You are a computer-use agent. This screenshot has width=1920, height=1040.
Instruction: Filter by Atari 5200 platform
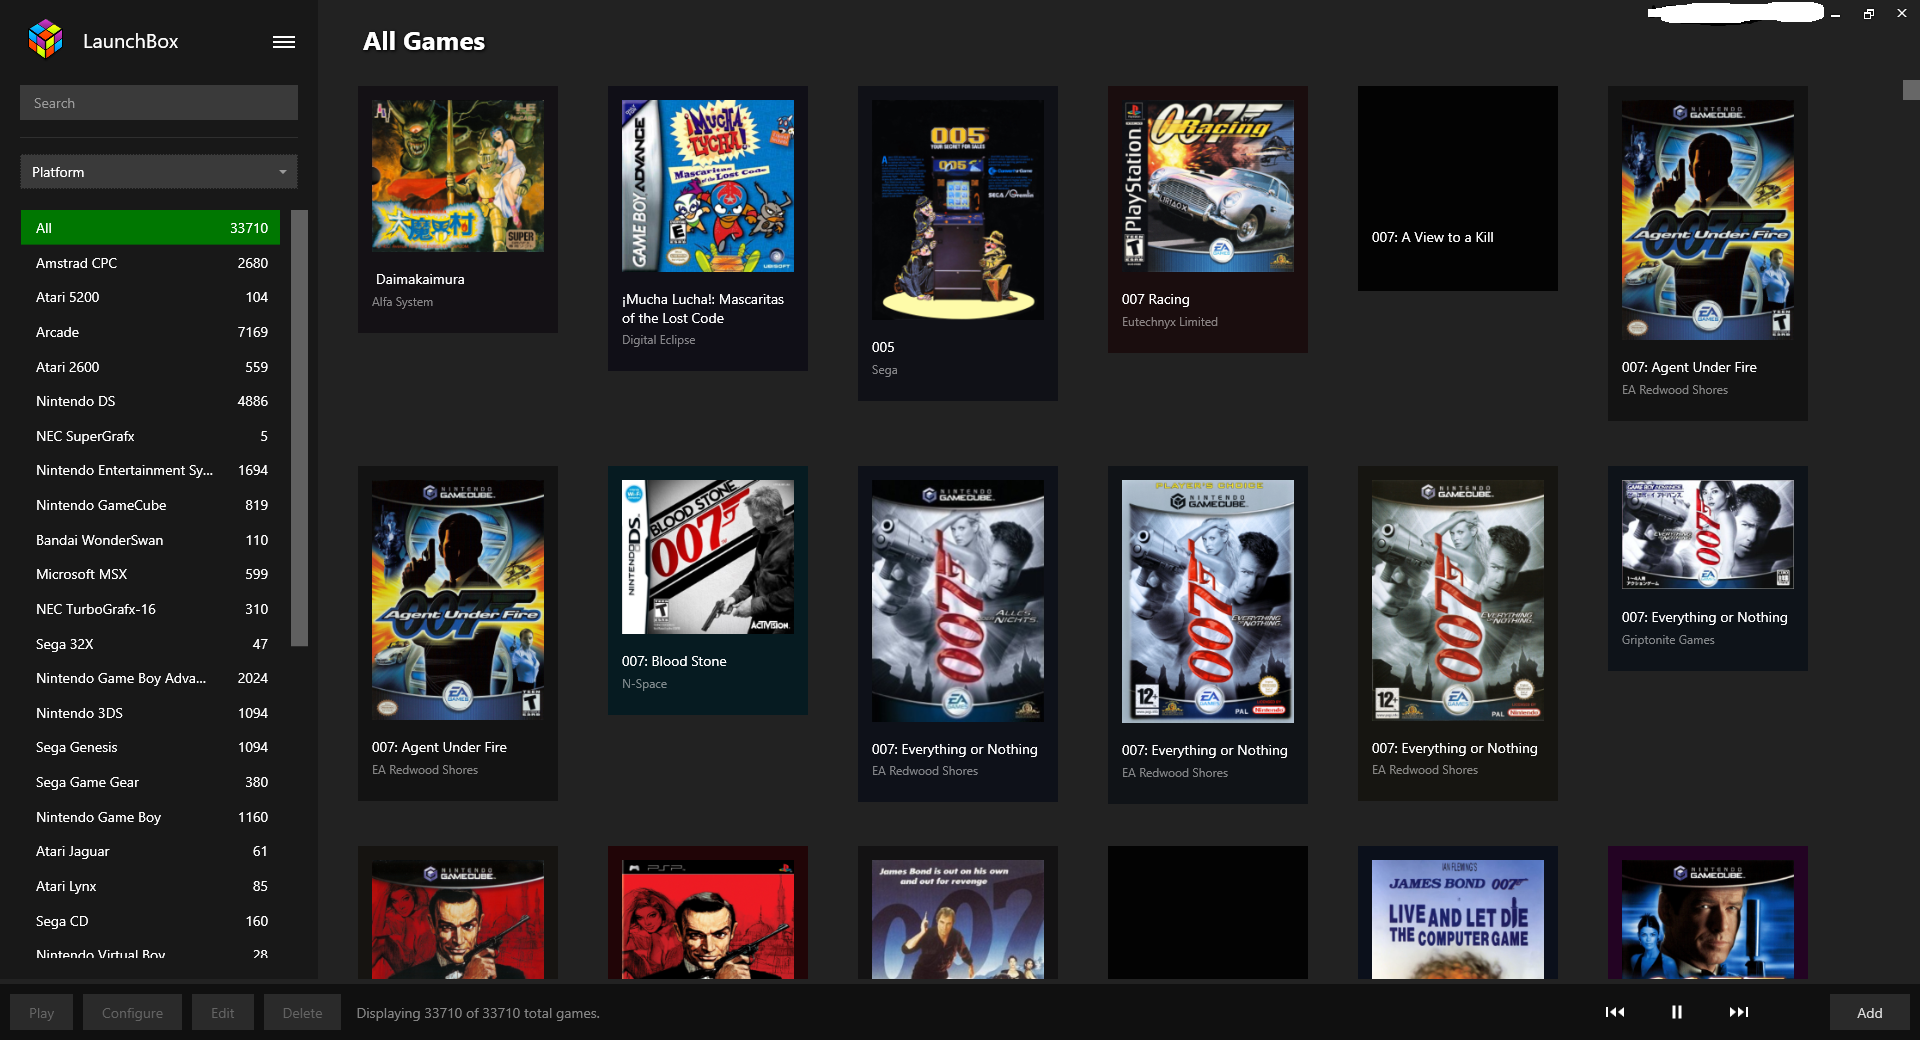point(150,297)
